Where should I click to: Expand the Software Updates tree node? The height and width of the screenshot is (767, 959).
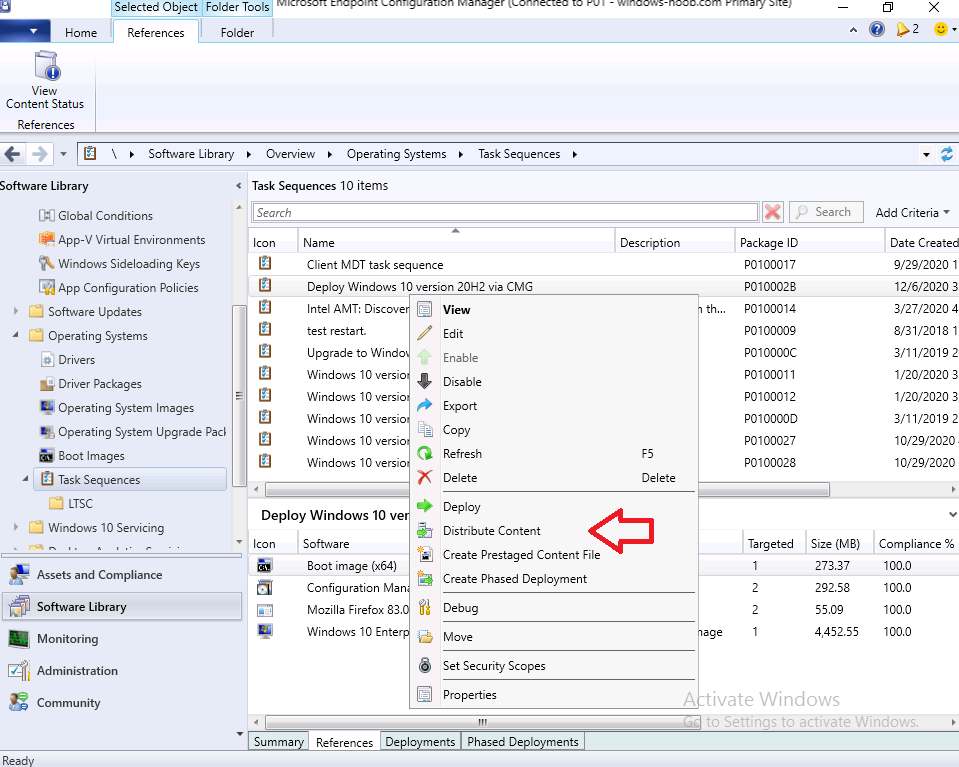click(x=16, y=311)
